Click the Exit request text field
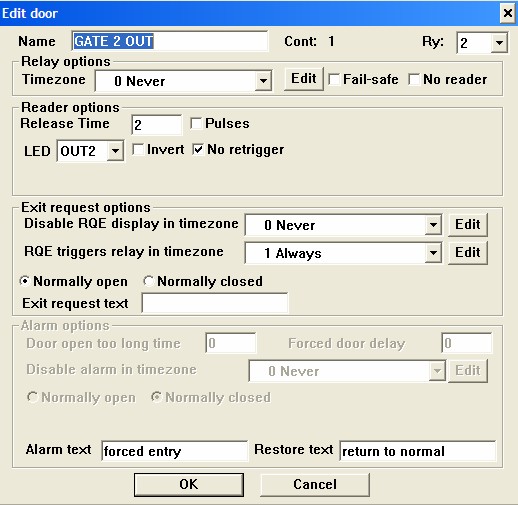Image resolution: width=518 pixels, height=505 pixels. click(x=215, y=303)
